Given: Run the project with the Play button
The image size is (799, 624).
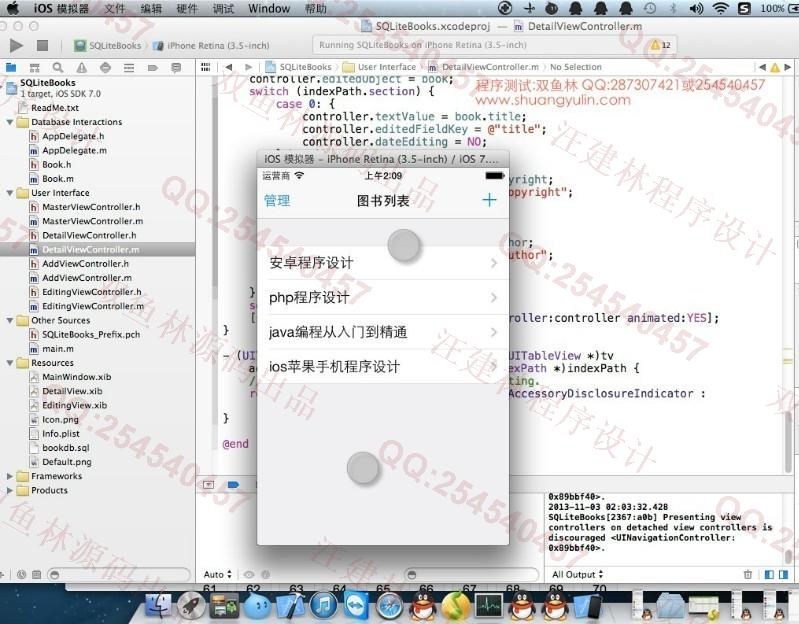Looking at the screenshot, I should click(x=16, y=45).
